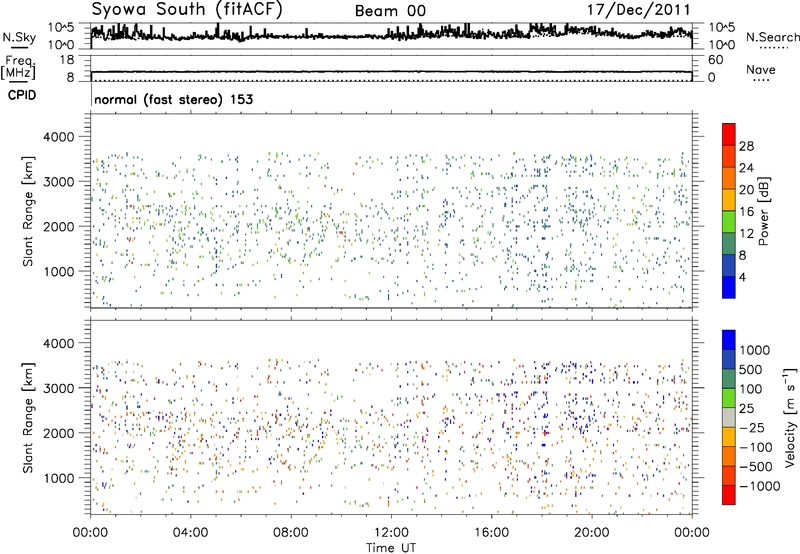
Task: Click the gray -25 to 25 velocity swatch
Action: coord(729,417)
